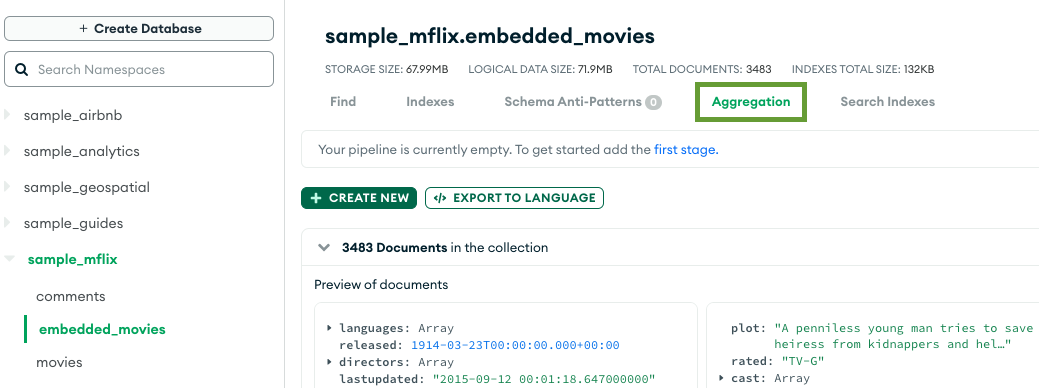
Task: Expand the cast Array field
Action: 722,378
